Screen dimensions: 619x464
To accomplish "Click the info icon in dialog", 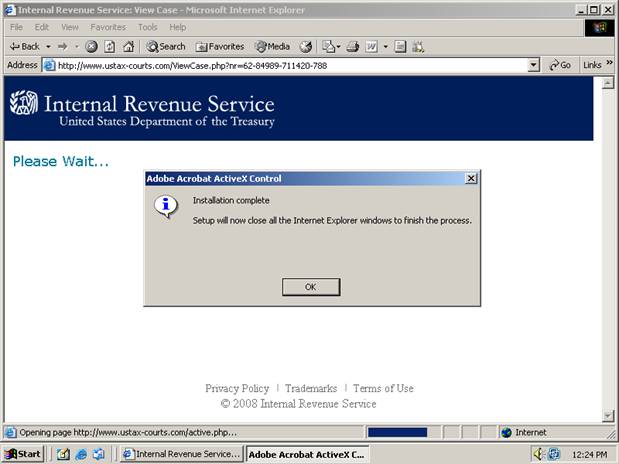I will (166, 205).
